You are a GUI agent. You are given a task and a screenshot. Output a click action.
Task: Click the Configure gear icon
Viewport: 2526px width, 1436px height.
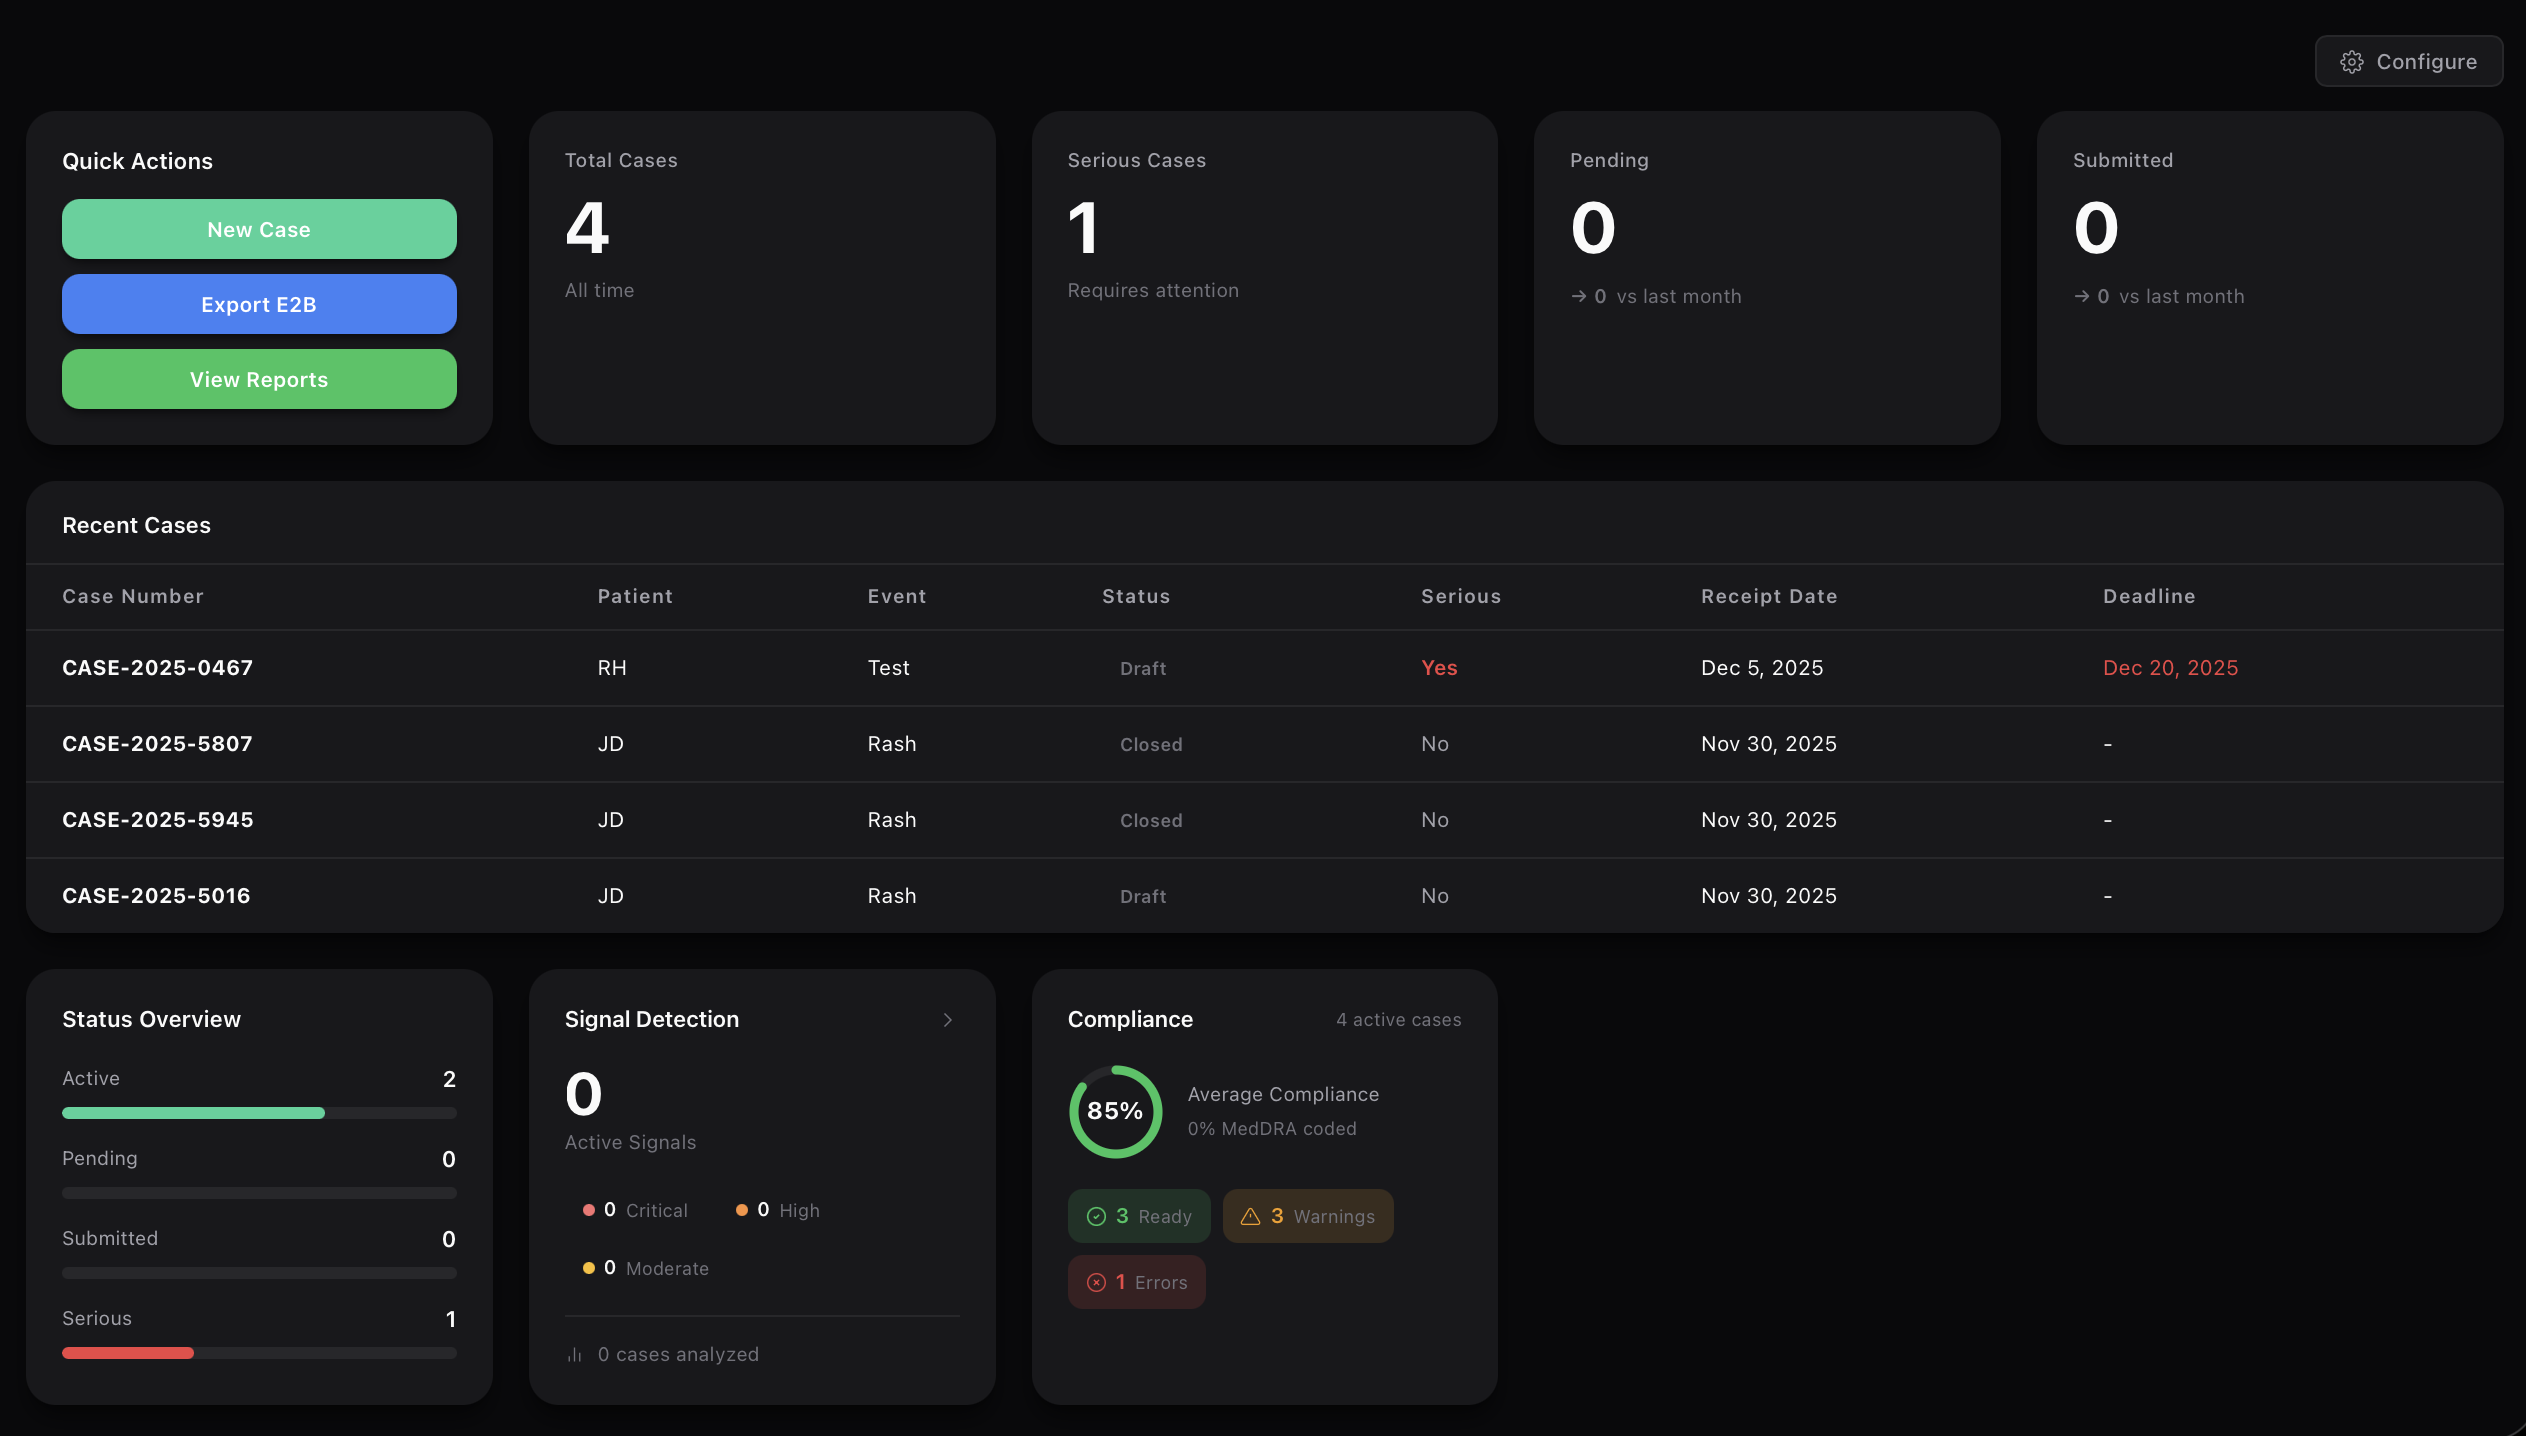[2354, 61]
